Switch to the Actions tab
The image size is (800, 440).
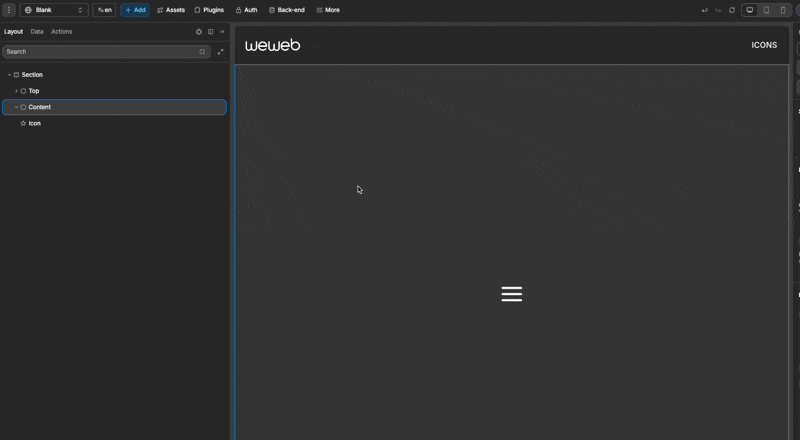click(x=61, y=32)
